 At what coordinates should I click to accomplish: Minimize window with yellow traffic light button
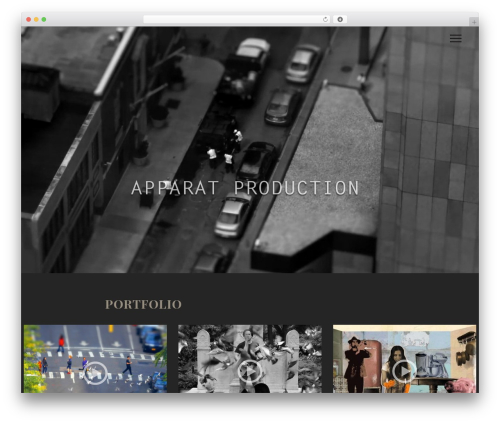[36, 19]
